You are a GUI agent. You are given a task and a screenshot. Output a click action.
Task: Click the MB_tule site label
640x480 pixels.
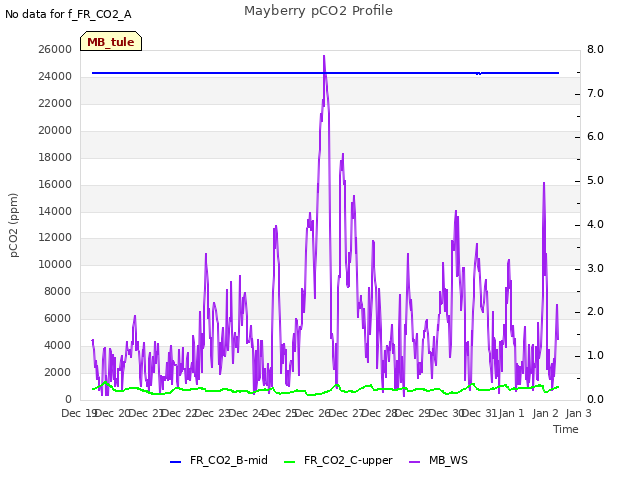111,42
